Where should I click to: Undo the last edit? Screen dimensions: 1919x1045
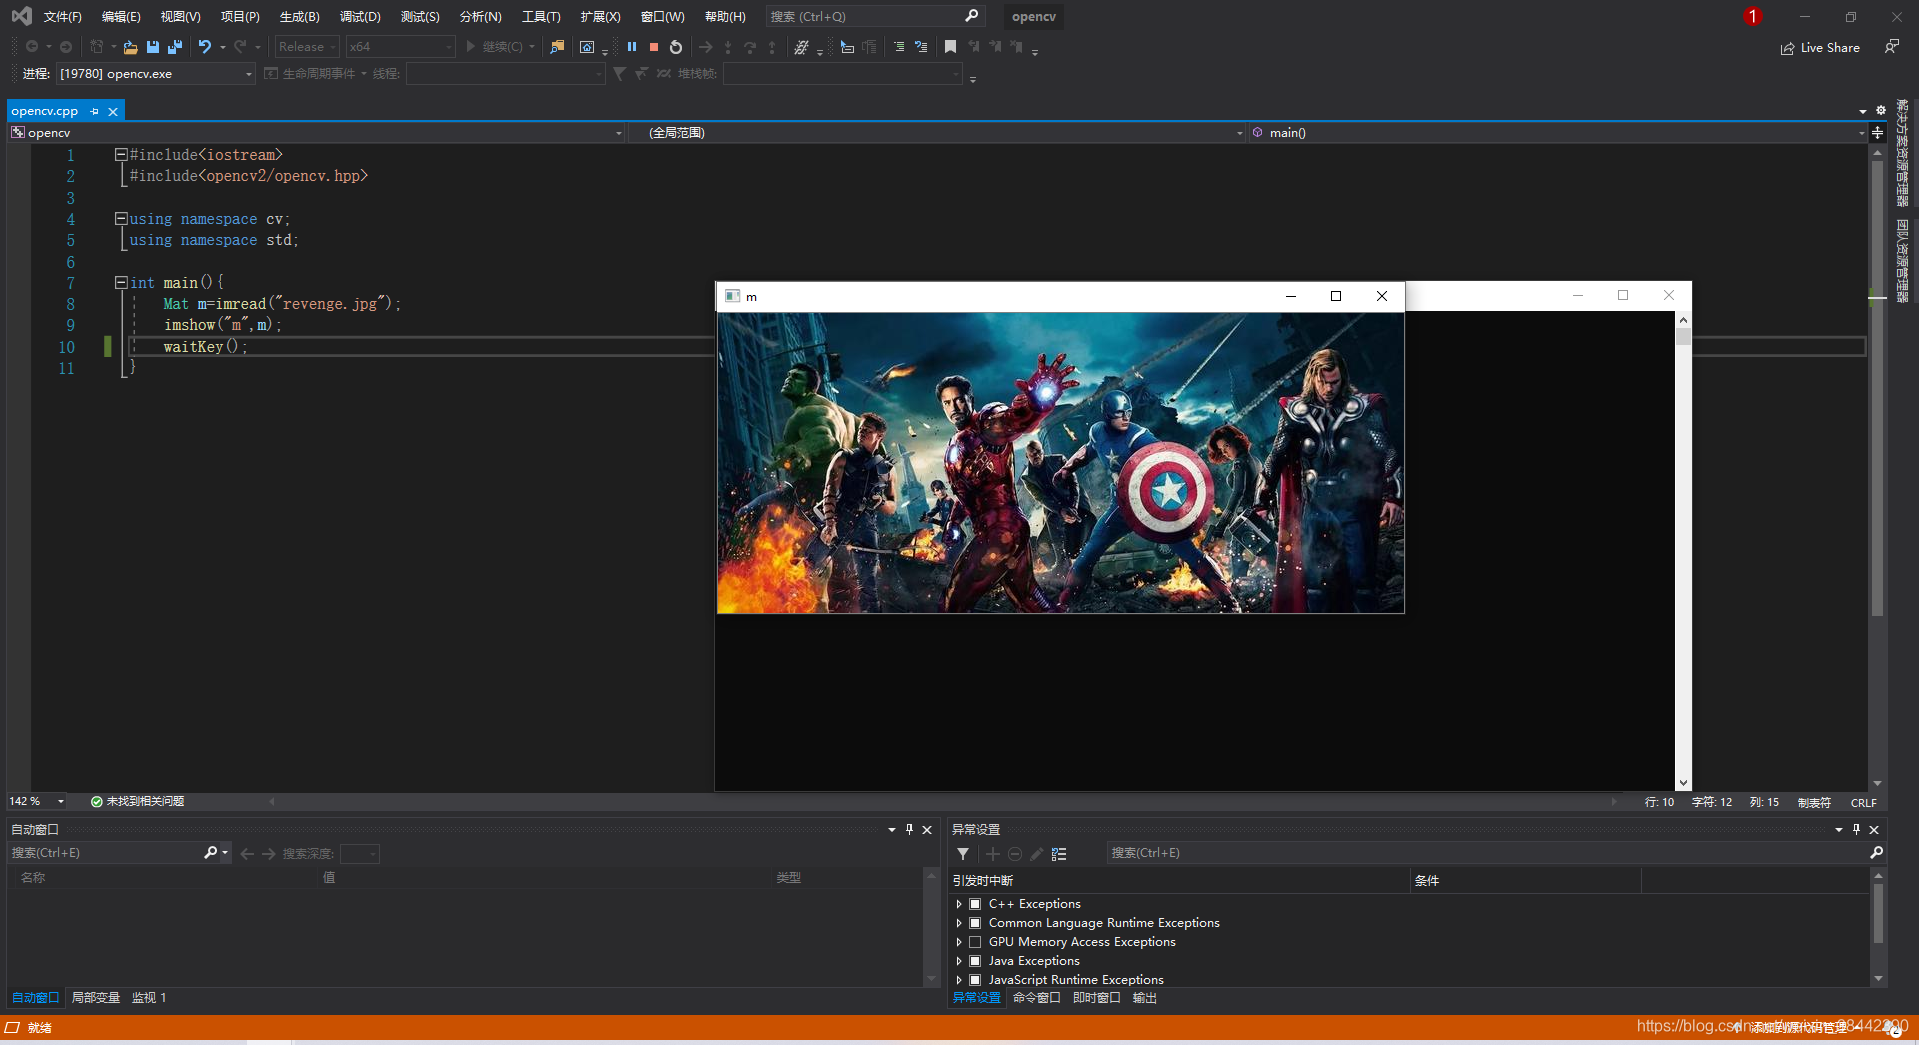pyautogui.click(x=205, y=47)
